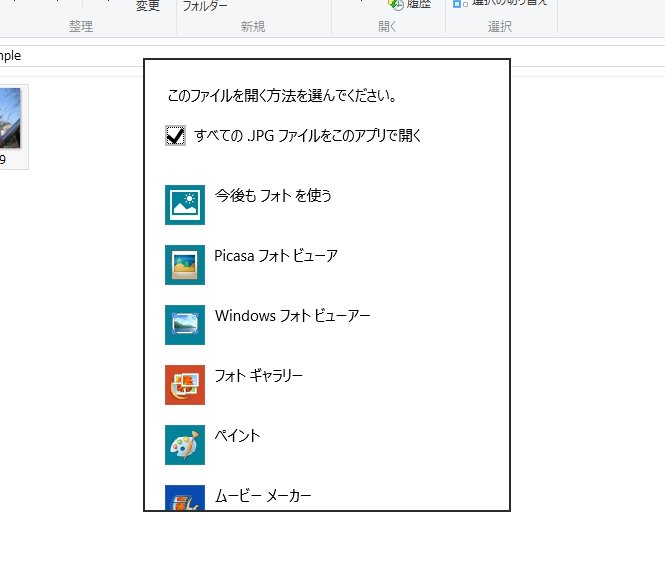Choose '今後も フォト を使う' option
The width and height of the screenshot is (665, 575).
273,195
